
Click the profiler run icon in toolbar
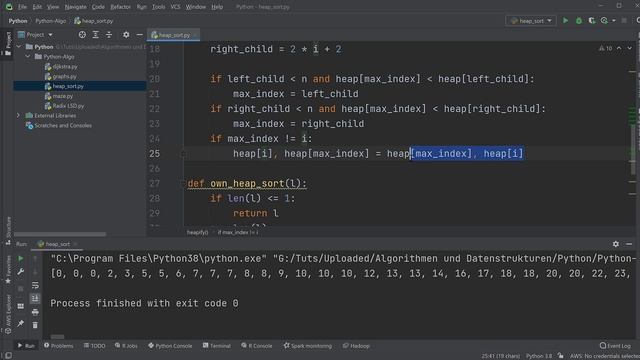(604, 20)
